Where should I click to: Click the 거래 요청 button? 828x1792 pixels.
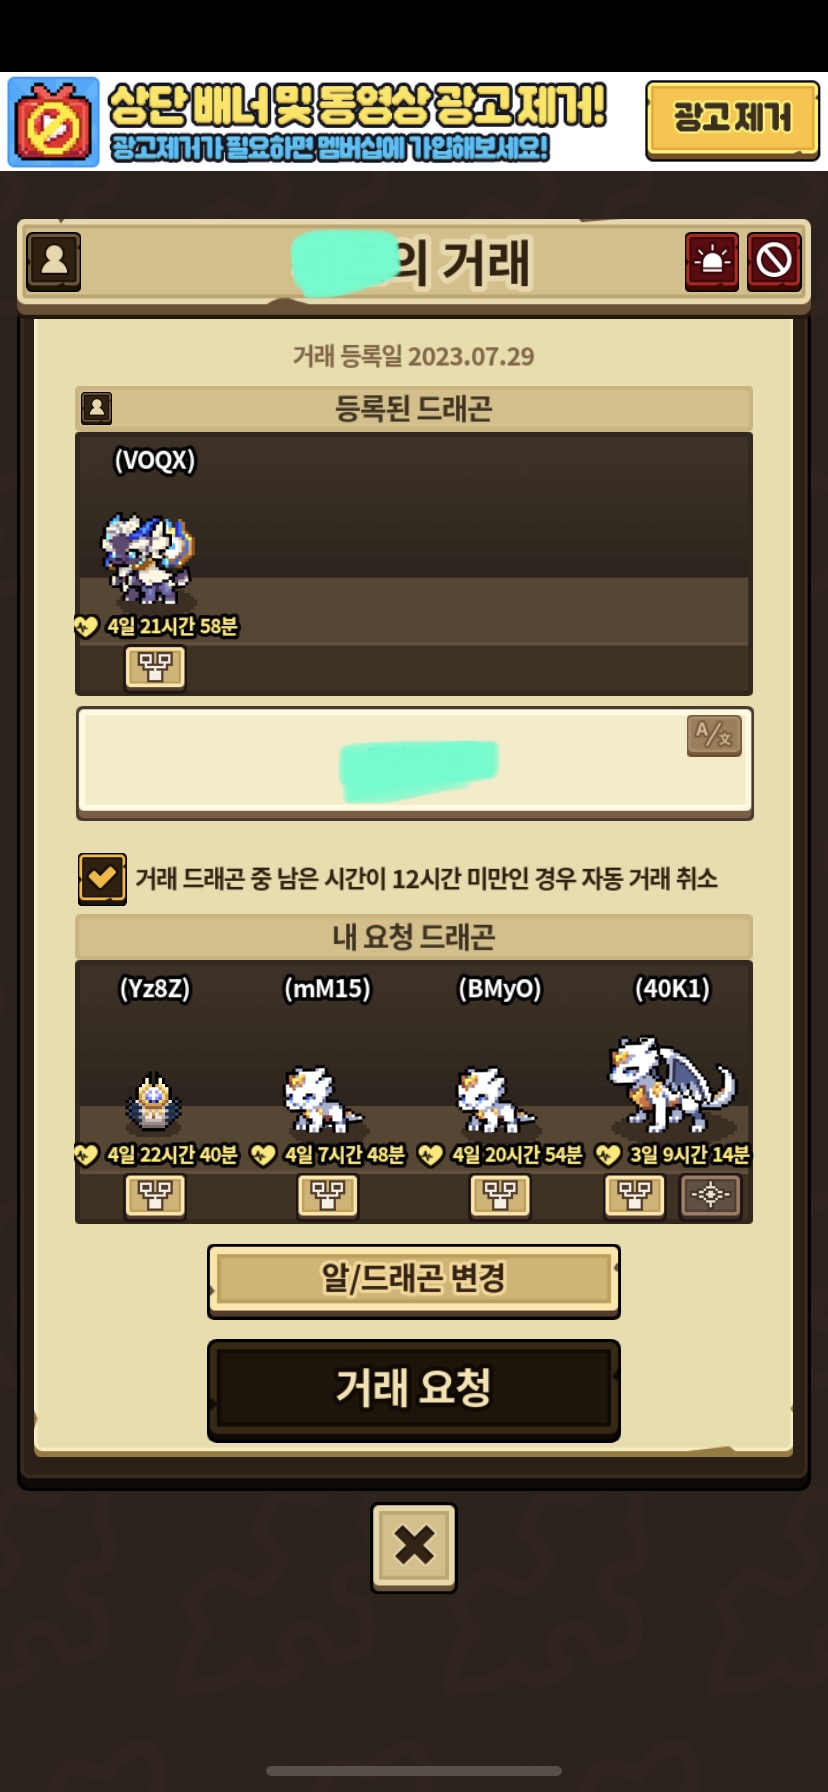[x=414, y=1389]
